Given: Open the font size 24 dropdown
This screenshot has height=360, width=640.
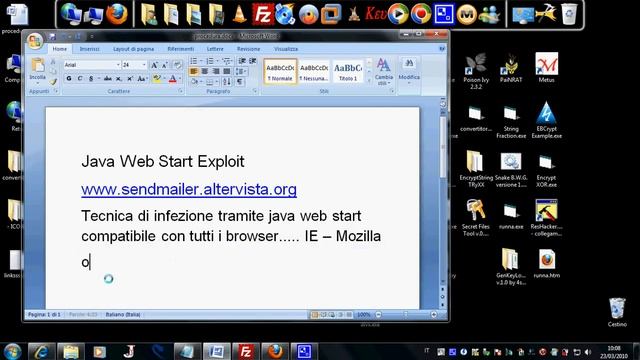Looking at the screenshot, I should click(x=144, y=65).
